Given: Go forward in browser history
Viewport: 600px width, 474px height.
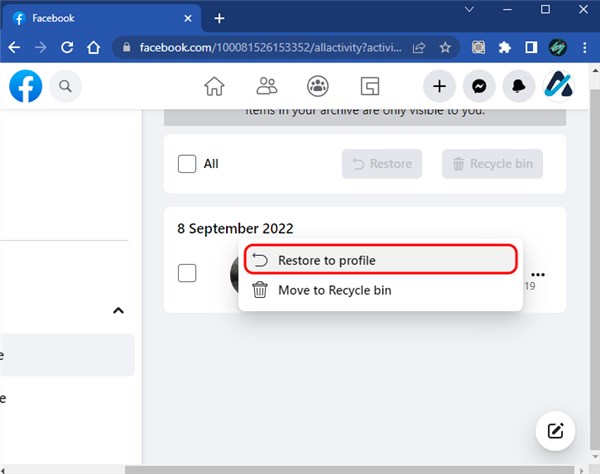Looking at the screenshot, I should (x=41, y=47).
